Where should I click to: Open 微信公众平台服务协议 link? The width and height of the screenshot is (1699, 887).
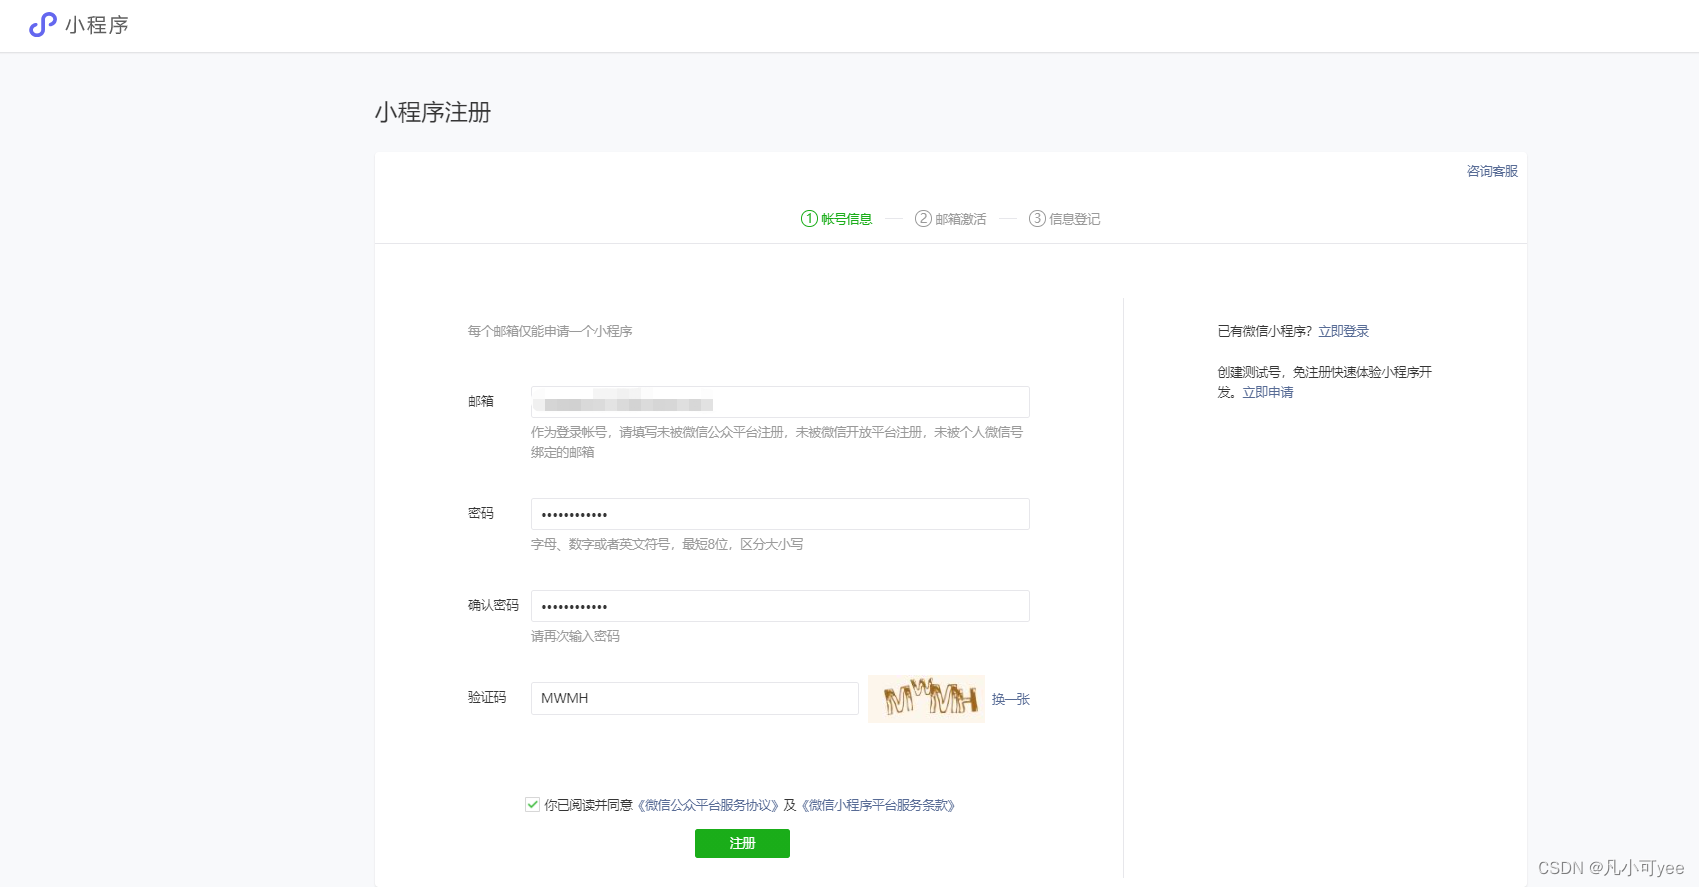tap(708, 805)
